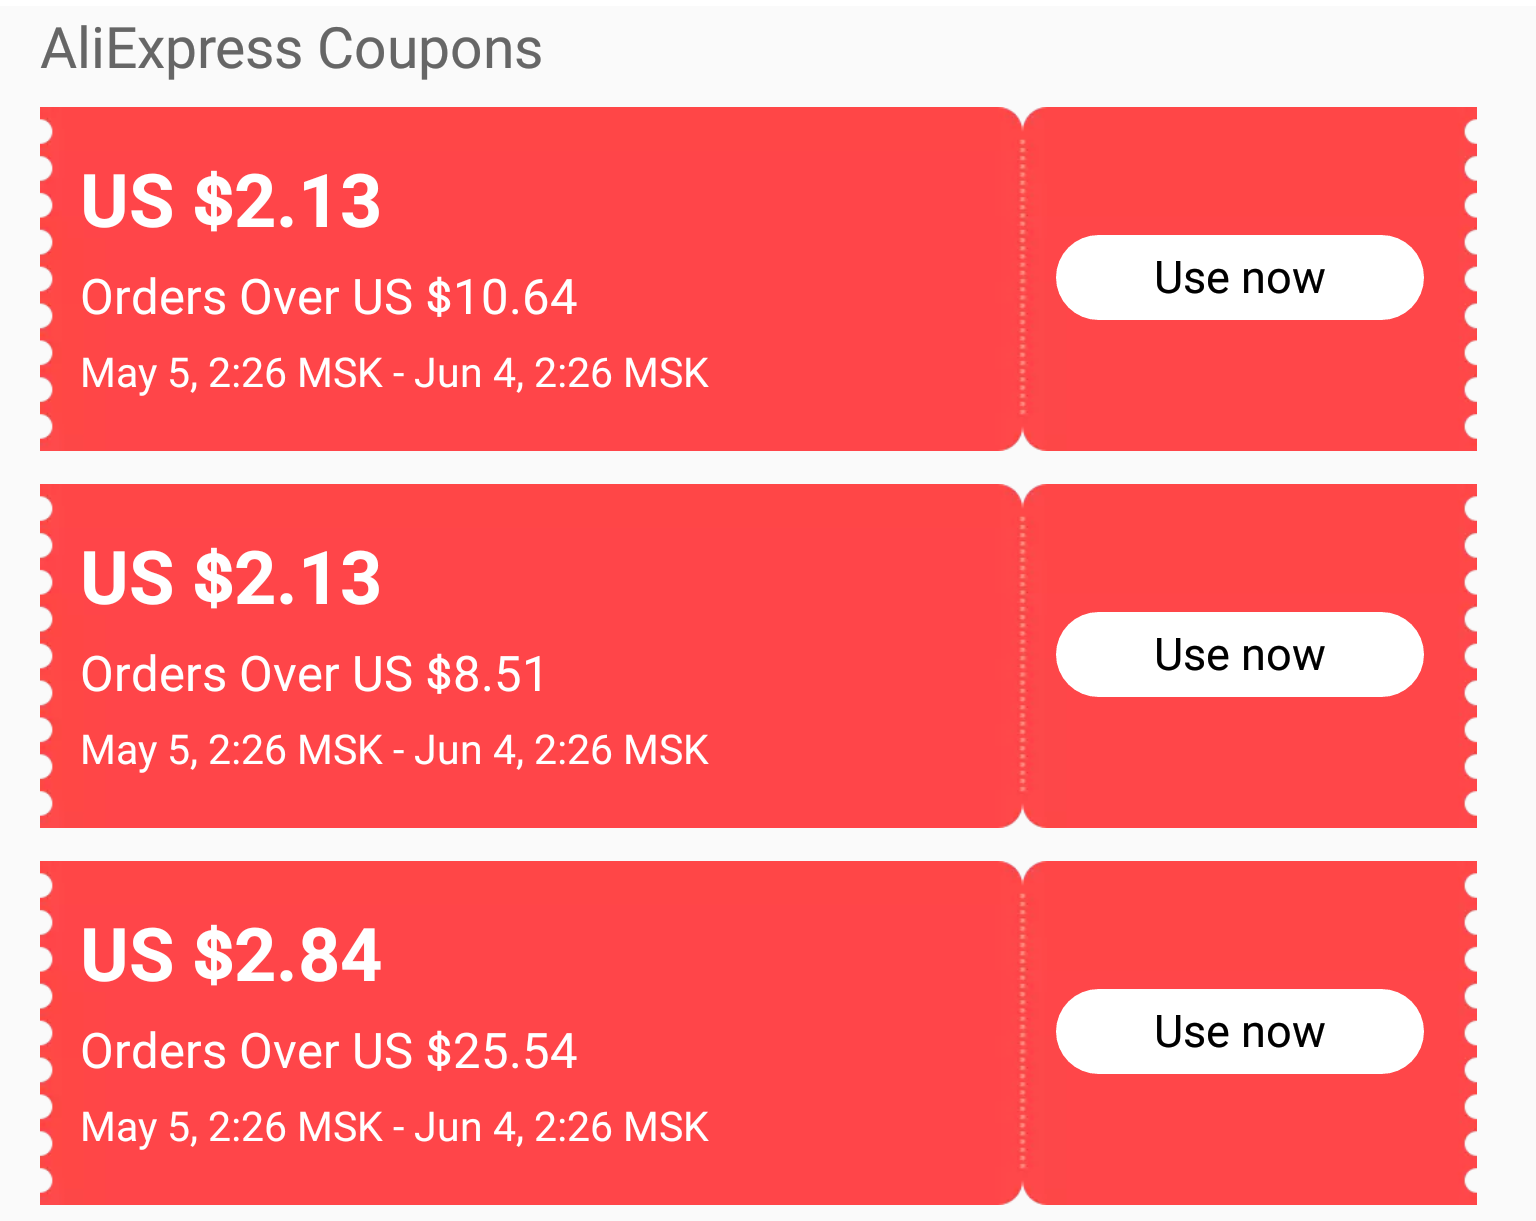Select the Orders Over US $10.64 condition
The width and height of the screenshot is (1536, 1221).
(x=329, y=298)
